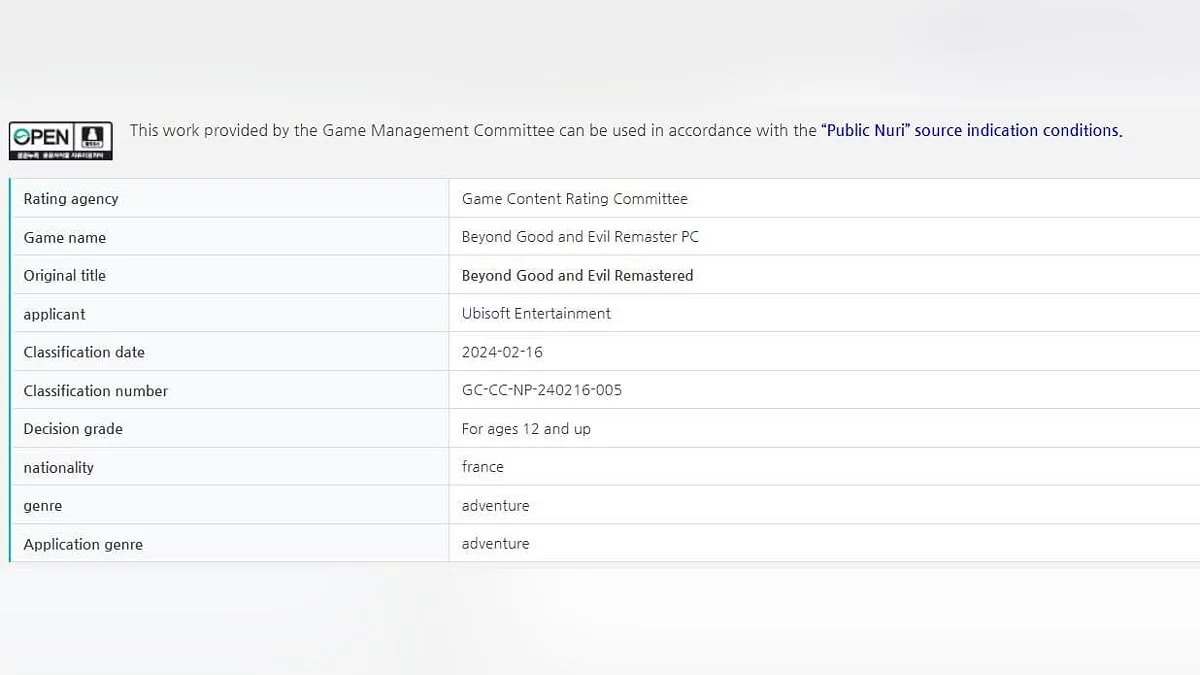Click the OPEN Public Nuri license badge
Image resolution: width=1200 pixels, height=675 pixels.
(61, 140)
